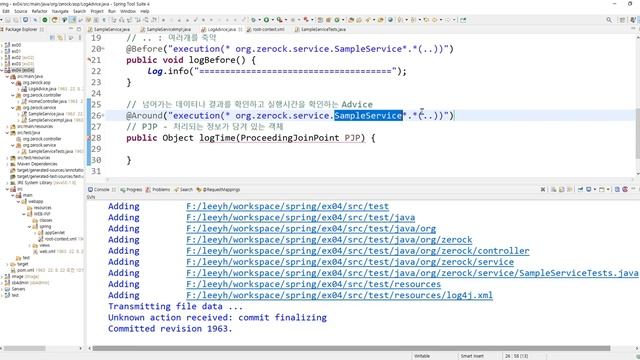Open the ex04/src/test link in console
The image size is (640, 360).
point(287,207)
